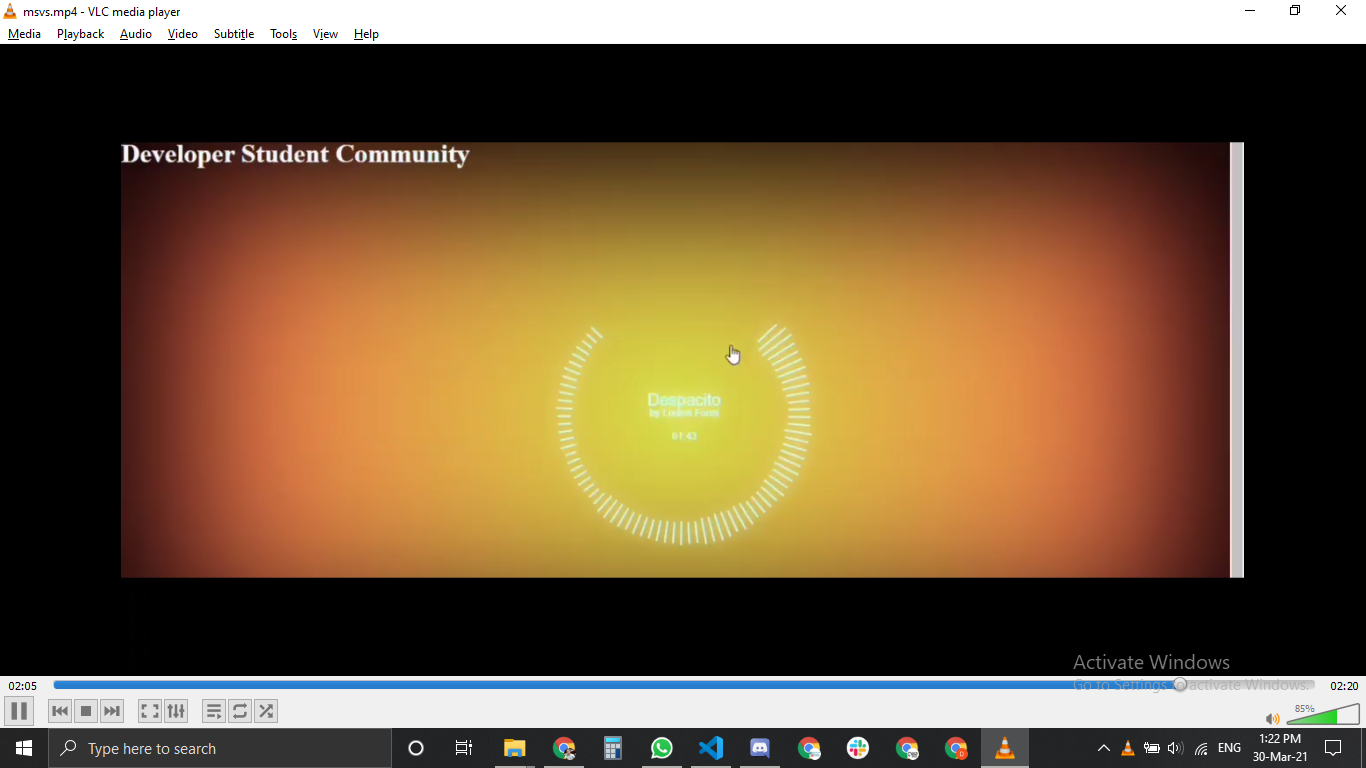Image resolution: width=1366 pixels, height=768 pixels.
Task: Open extended settings and effects
Action: pyautogui.click(x=176, y=711)
